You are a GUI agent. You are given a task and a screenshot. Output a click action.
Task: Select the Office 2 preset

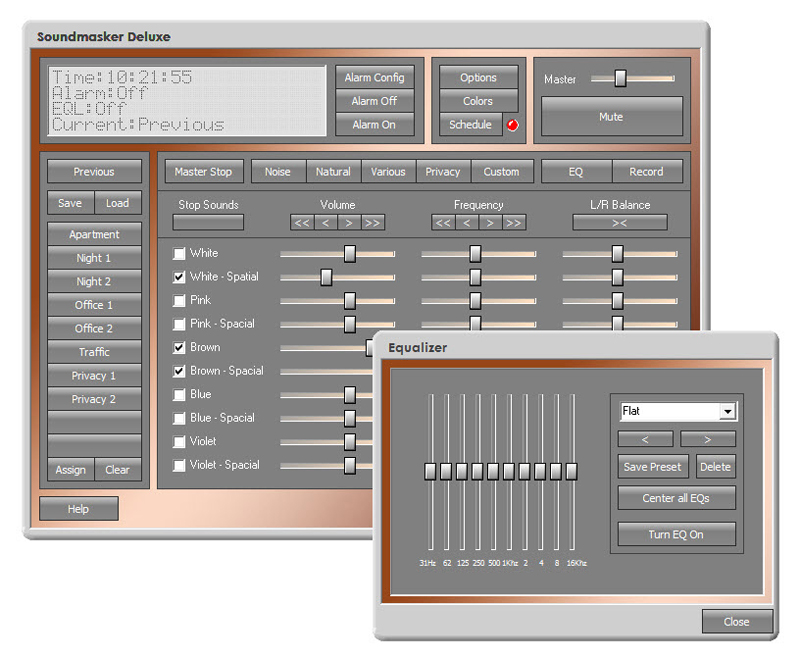tap(94, 328)
